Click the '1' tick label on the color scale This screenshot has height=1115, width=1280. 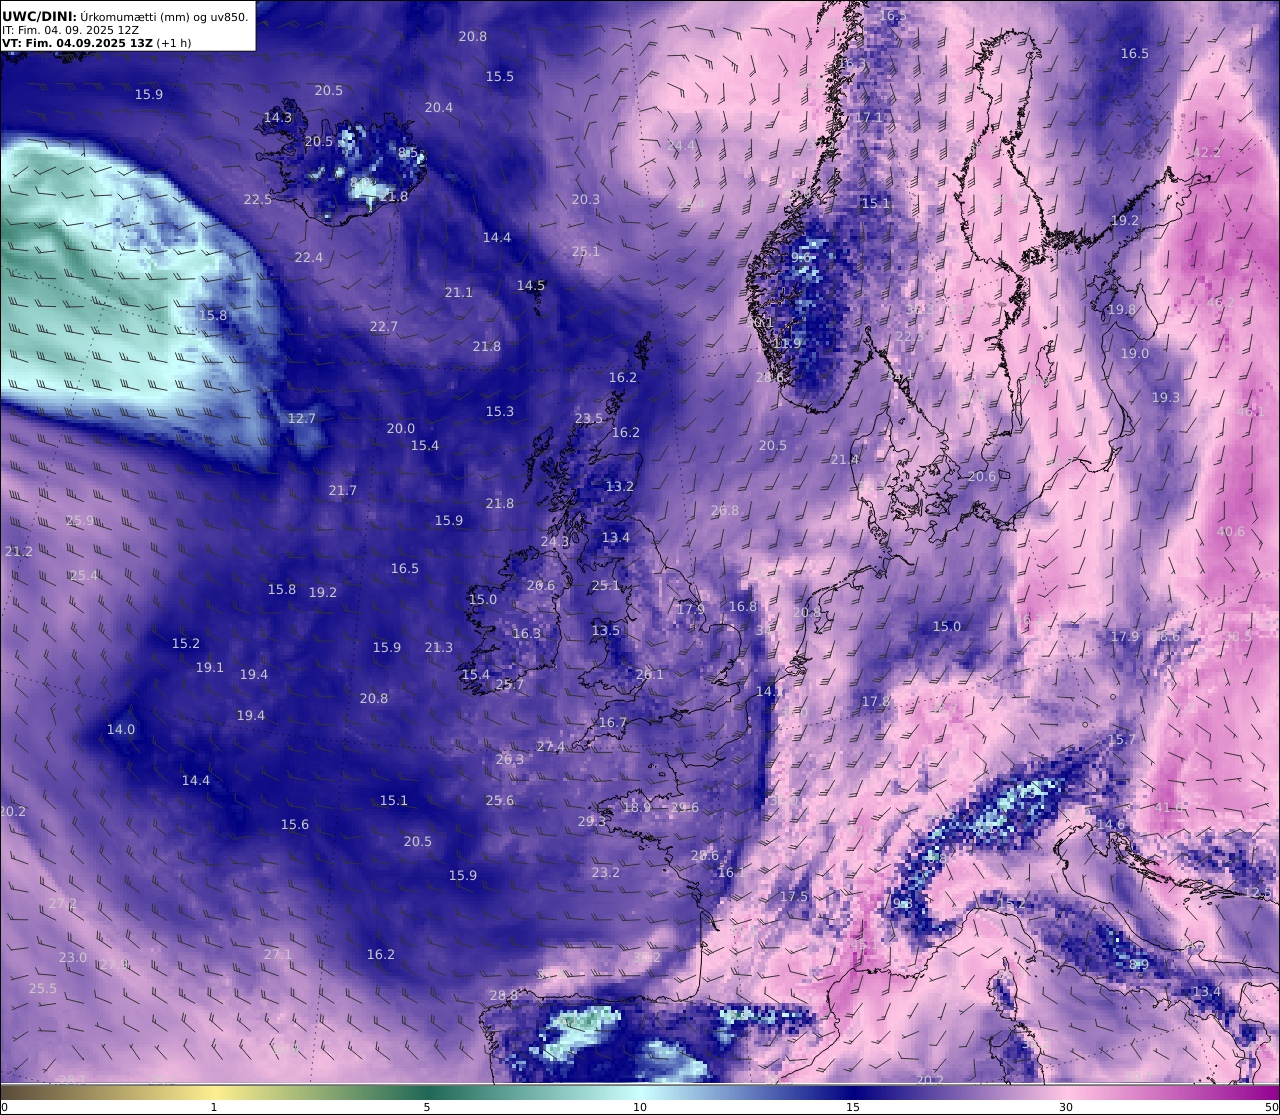tap(214, 1107)
